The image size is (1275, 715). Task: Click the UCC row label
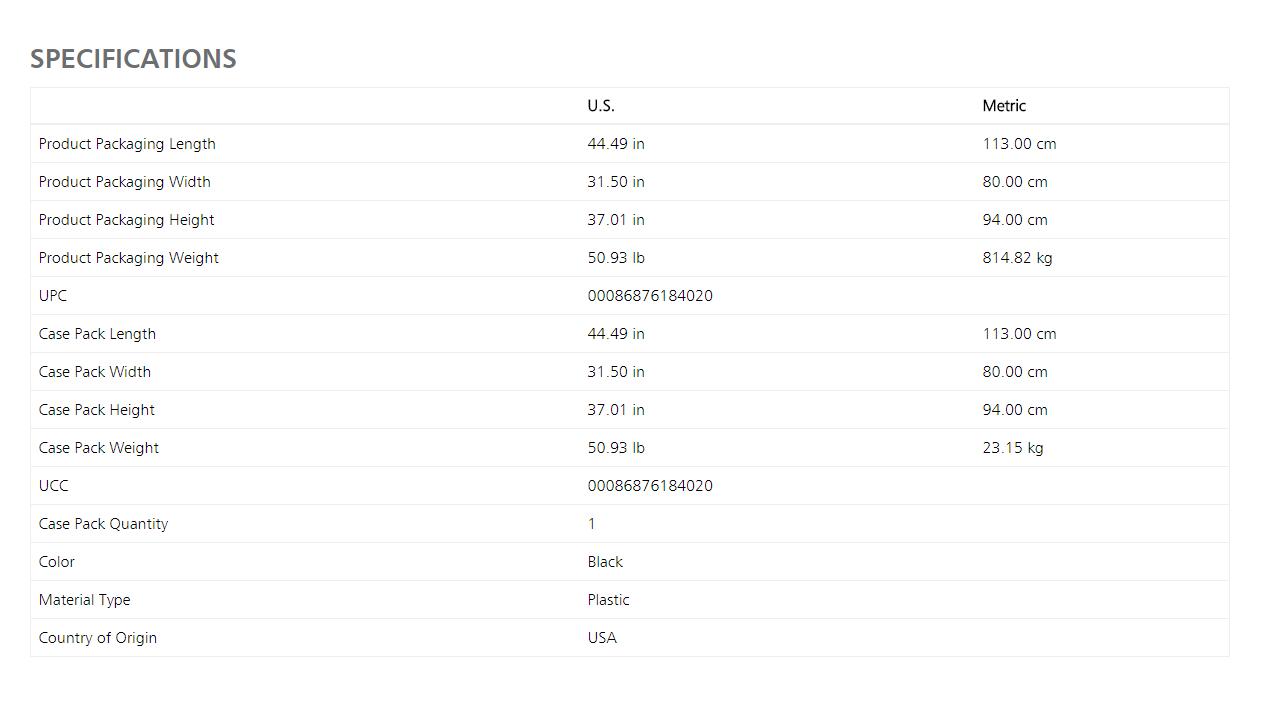coord(54,486)
